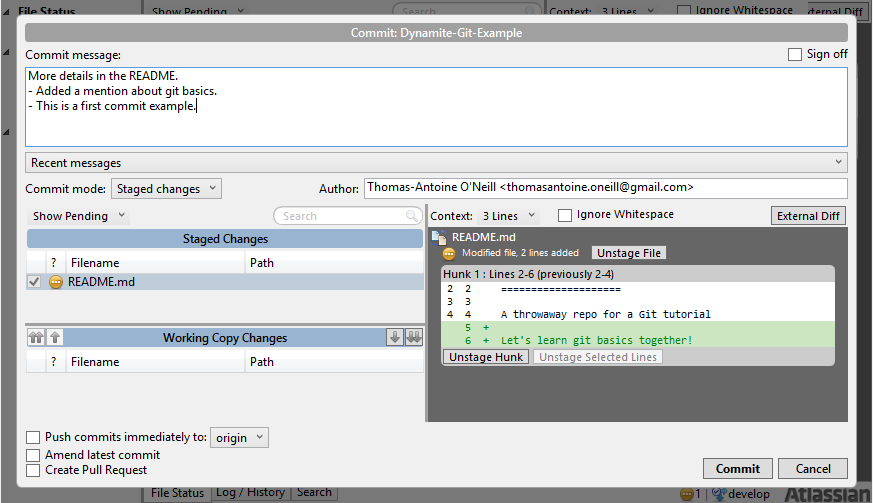873x503 pixels.
Task: Click the unstage selected single down arrow icon
Action: pyautogui.click(x=395, y=337)
